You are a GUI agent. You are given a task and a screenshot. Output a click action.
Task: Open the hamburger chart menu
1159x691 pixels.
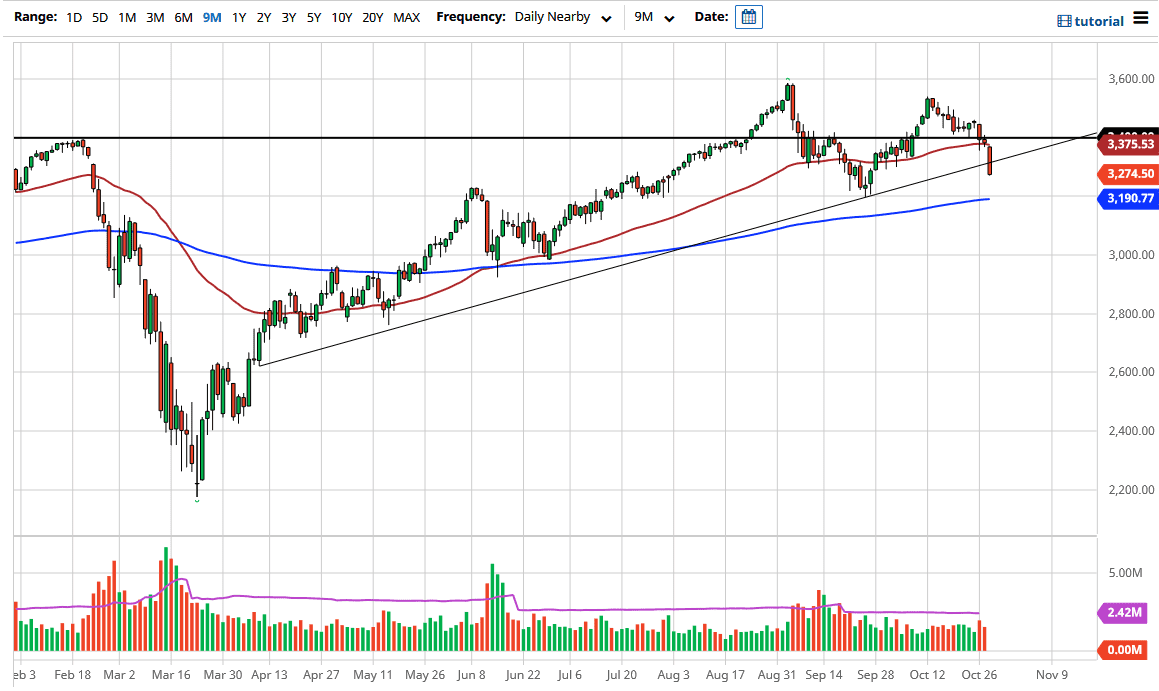coord(1139,19)
